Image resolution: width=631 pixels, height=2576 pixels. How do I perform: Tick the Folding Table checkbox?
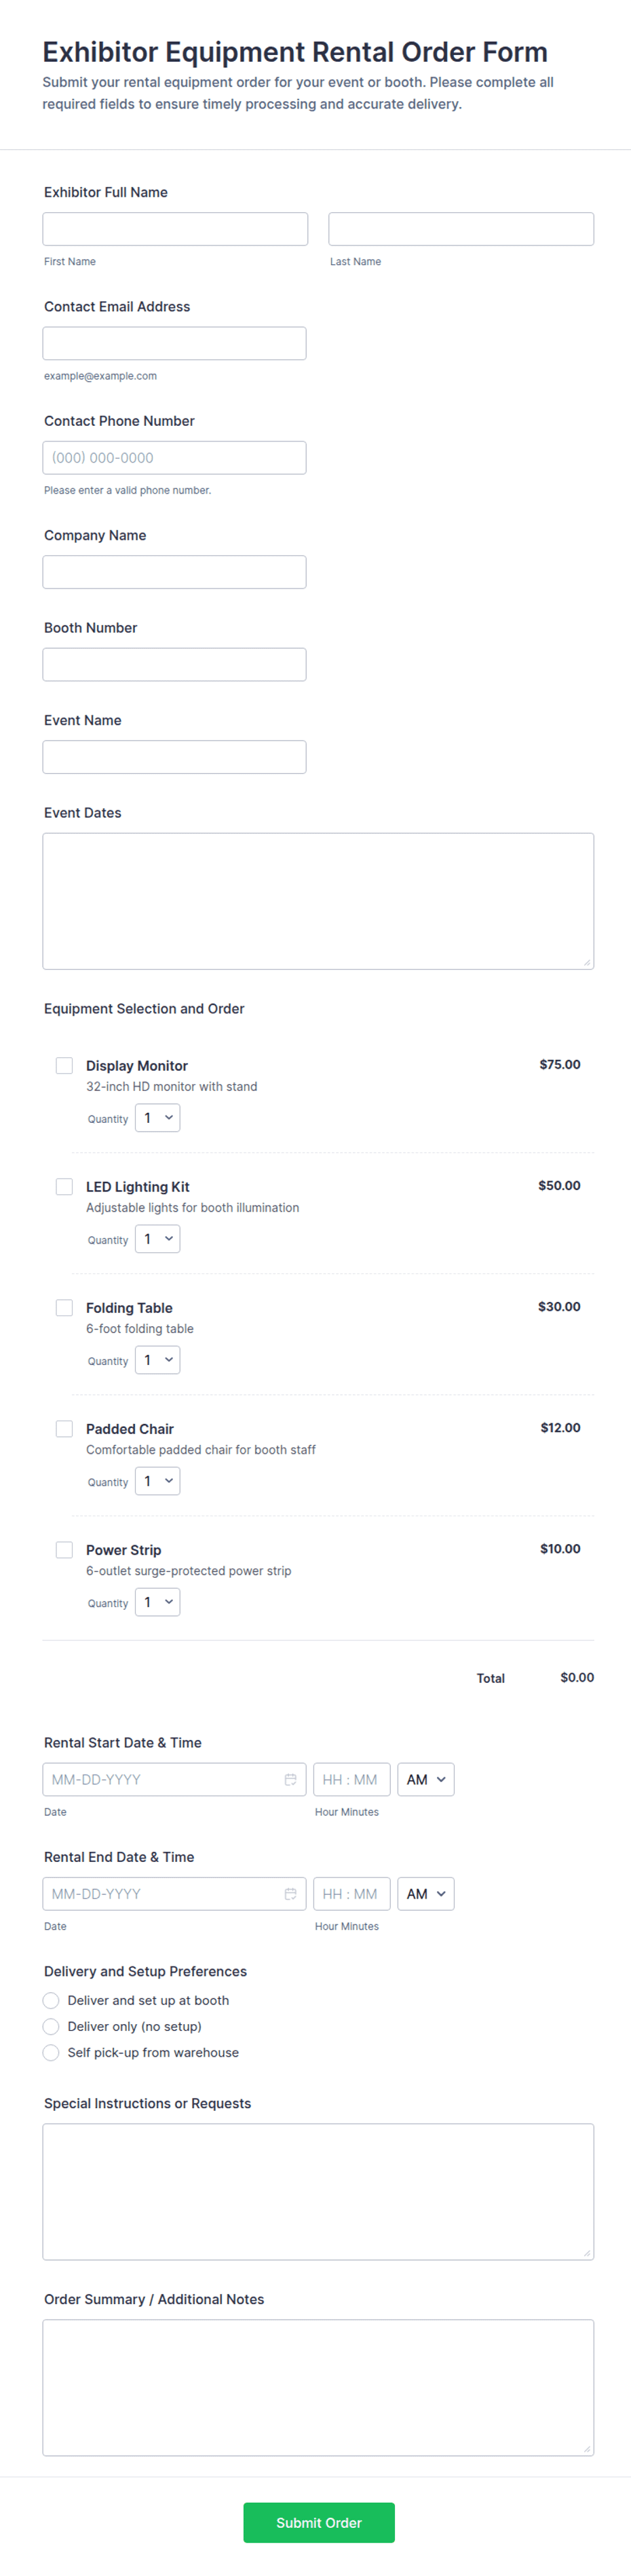tap(64, 1307)
